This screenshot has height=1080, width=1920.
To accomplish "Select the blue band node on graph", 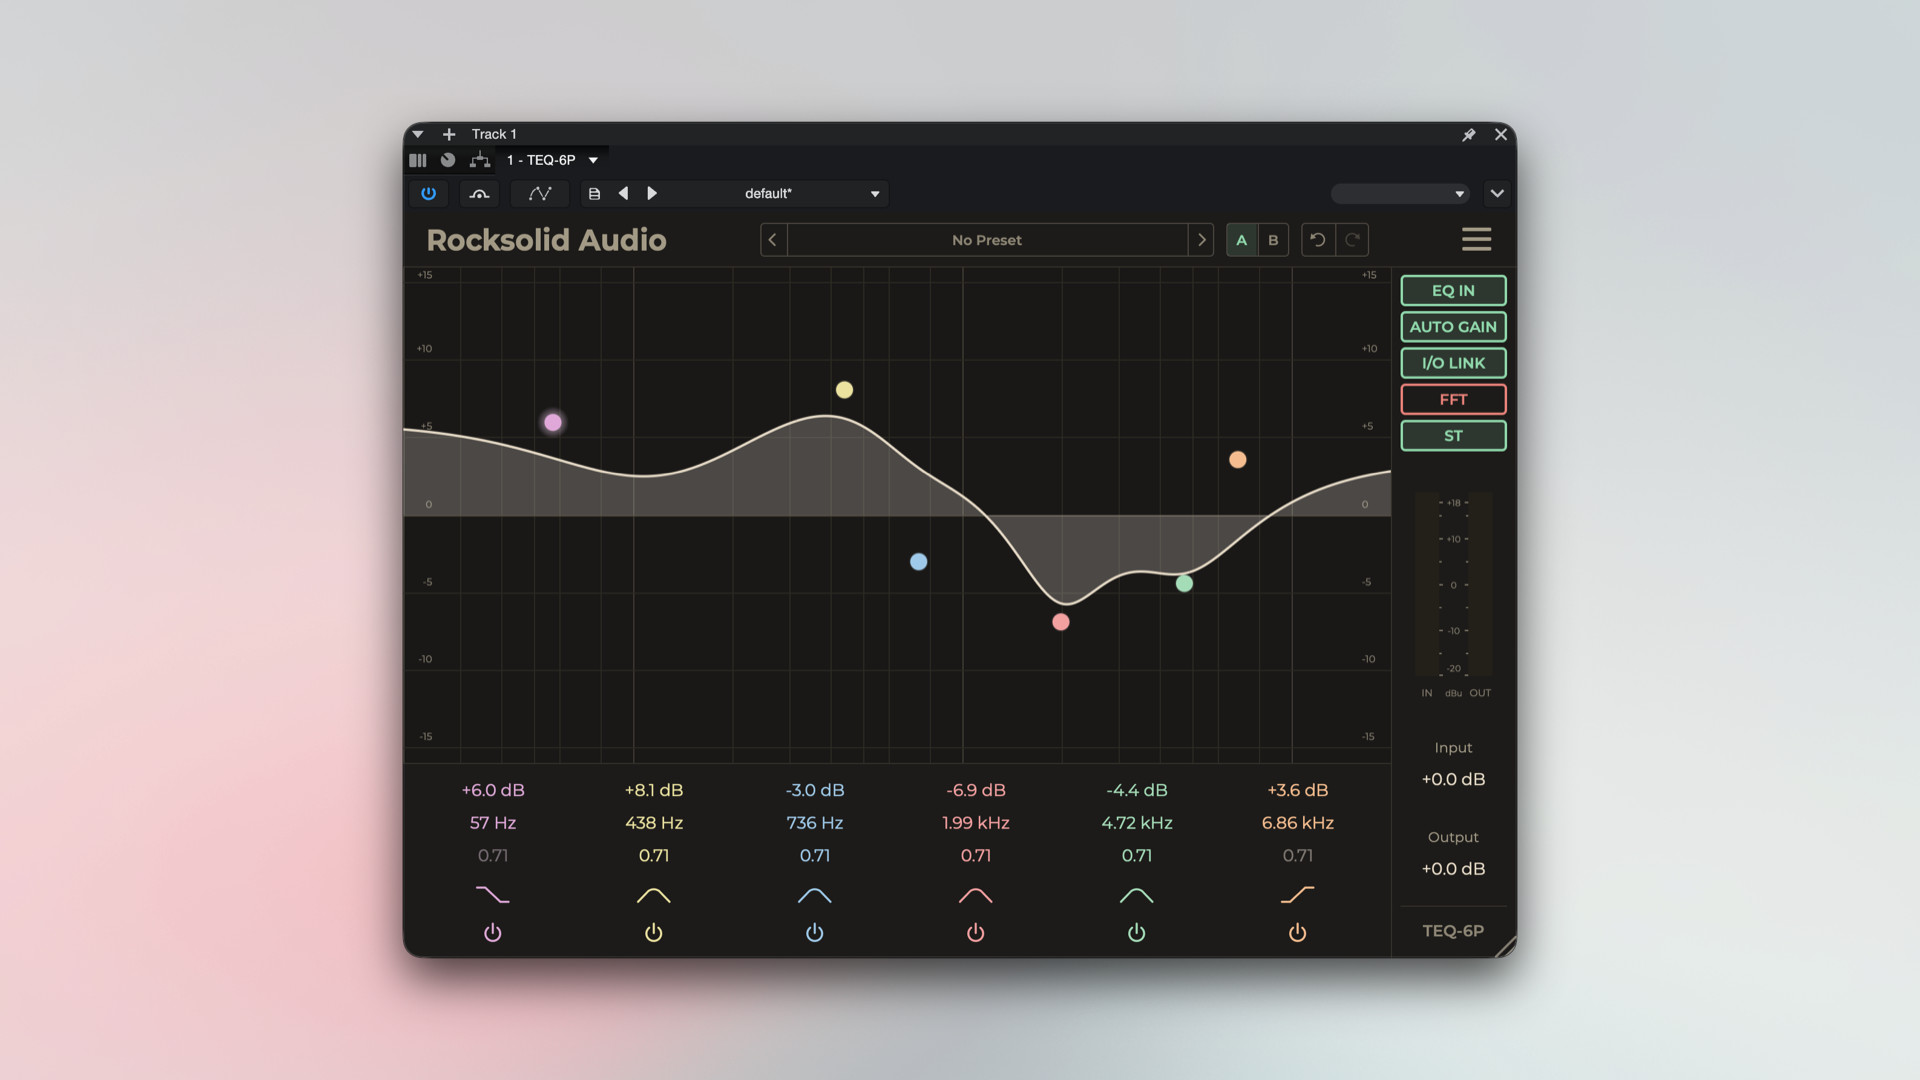I will 918,562.
